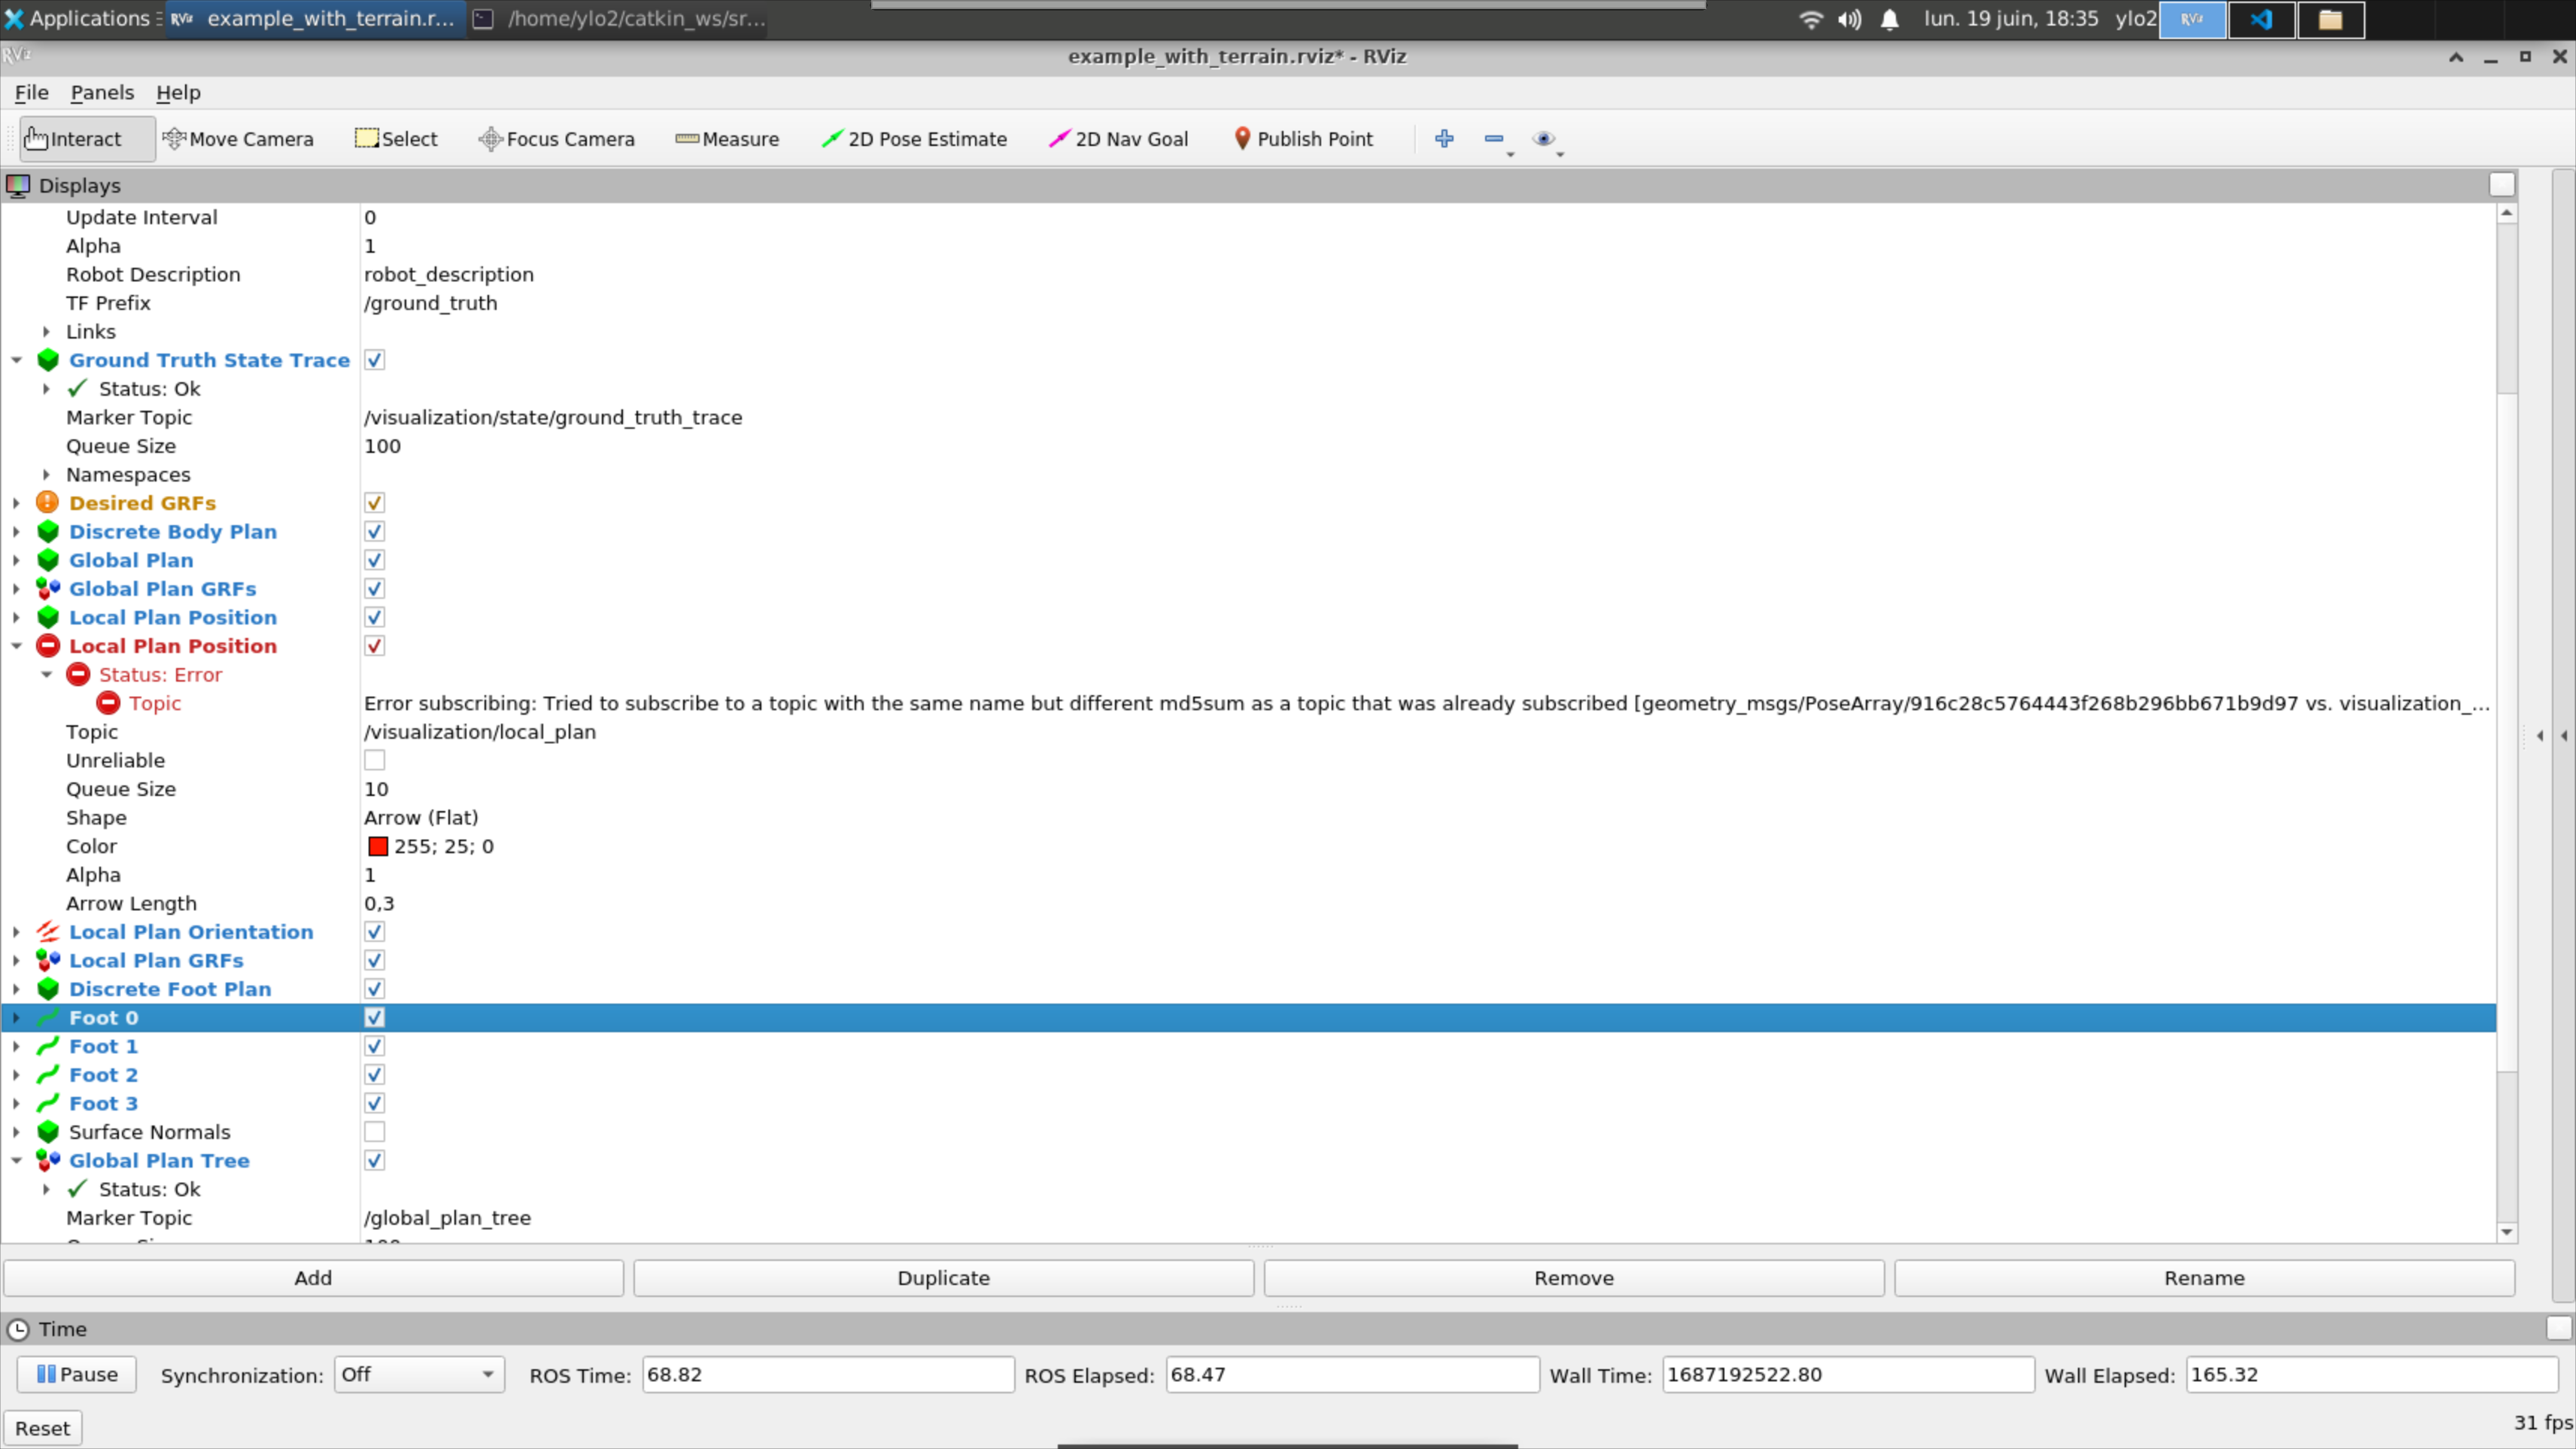This screenshot has height=1449, width=2576.
Task: Click the Focus Camera tool
Action: click(555, 139)
